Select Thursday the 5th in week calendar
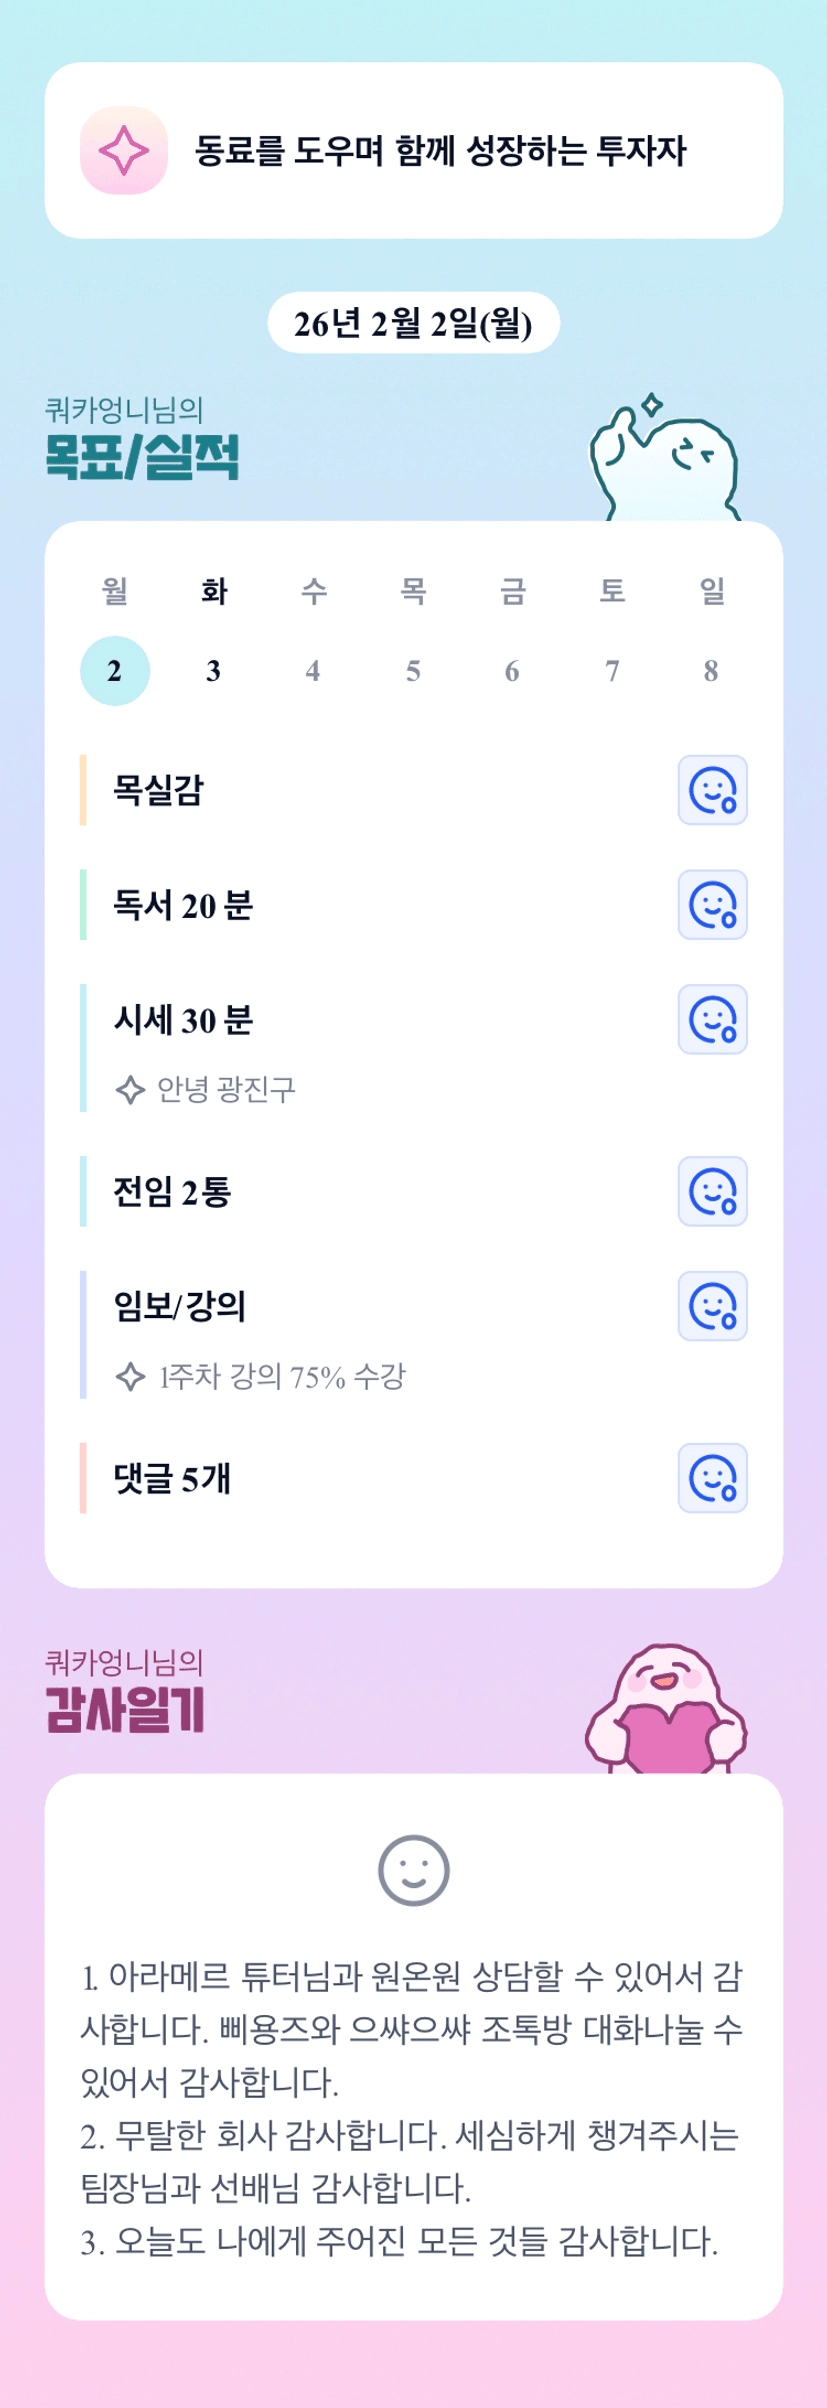 tap(413, 671)
